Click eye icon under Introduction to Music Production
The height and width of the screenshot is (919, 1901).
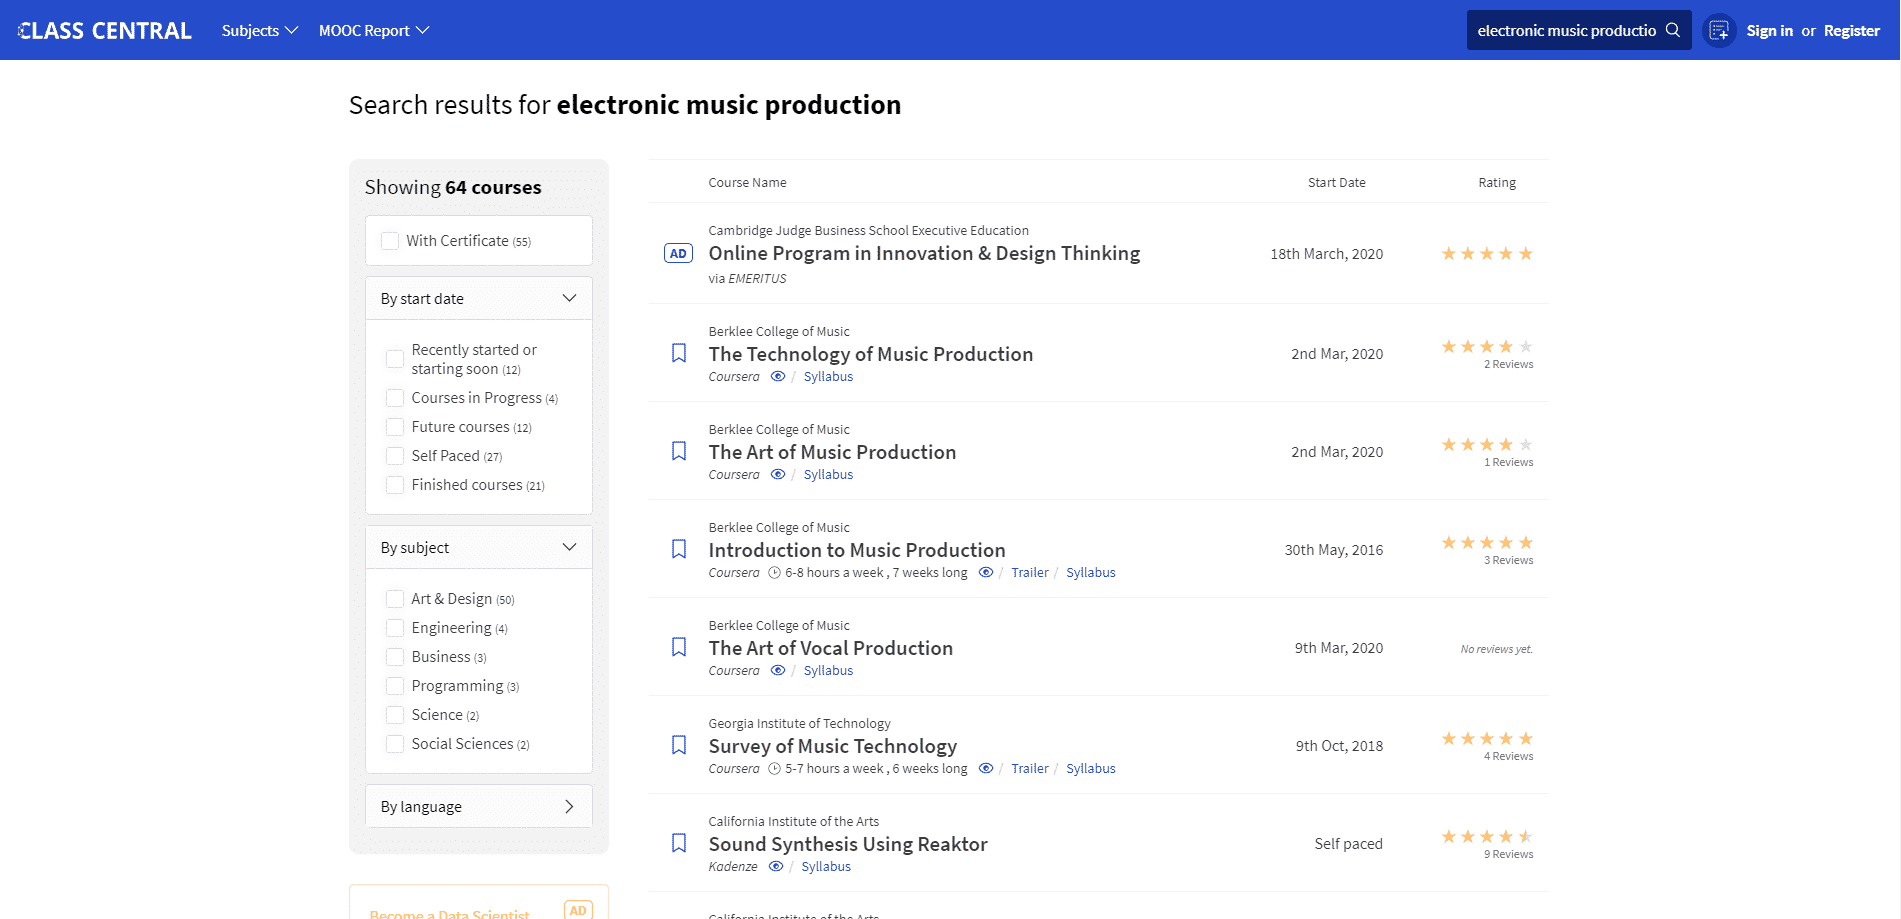986,573
